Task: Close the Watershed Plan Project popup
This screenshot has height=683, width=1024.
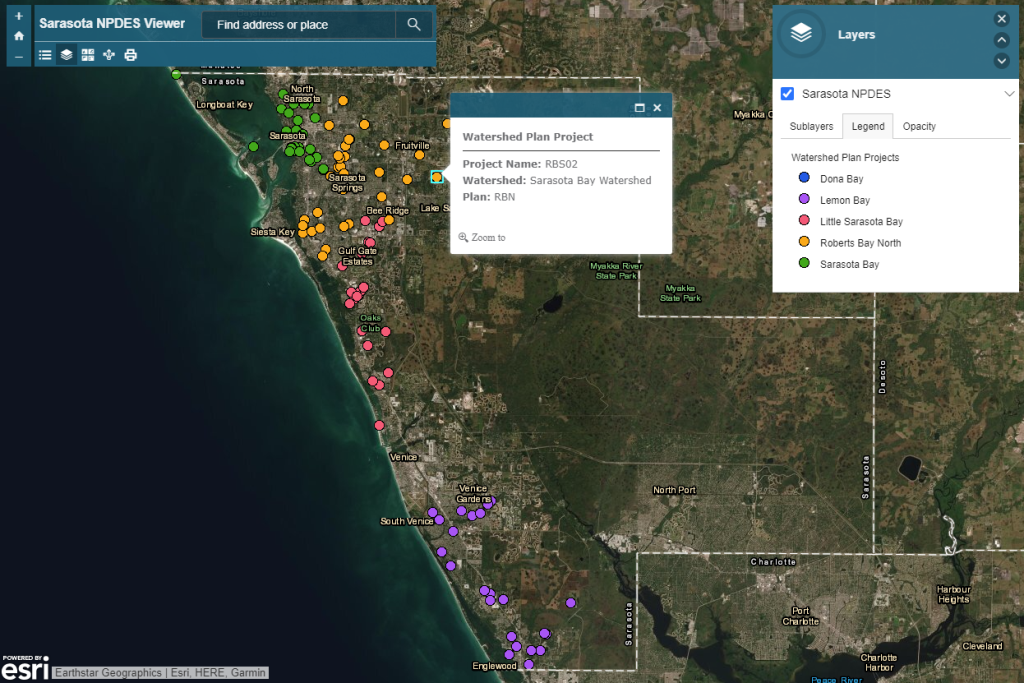Action: coord(657,108)
